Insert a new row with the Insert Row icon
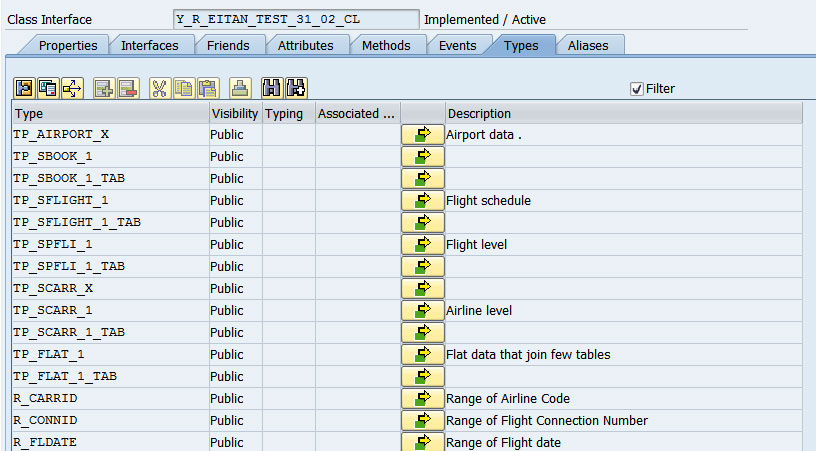 pos(104,88)
